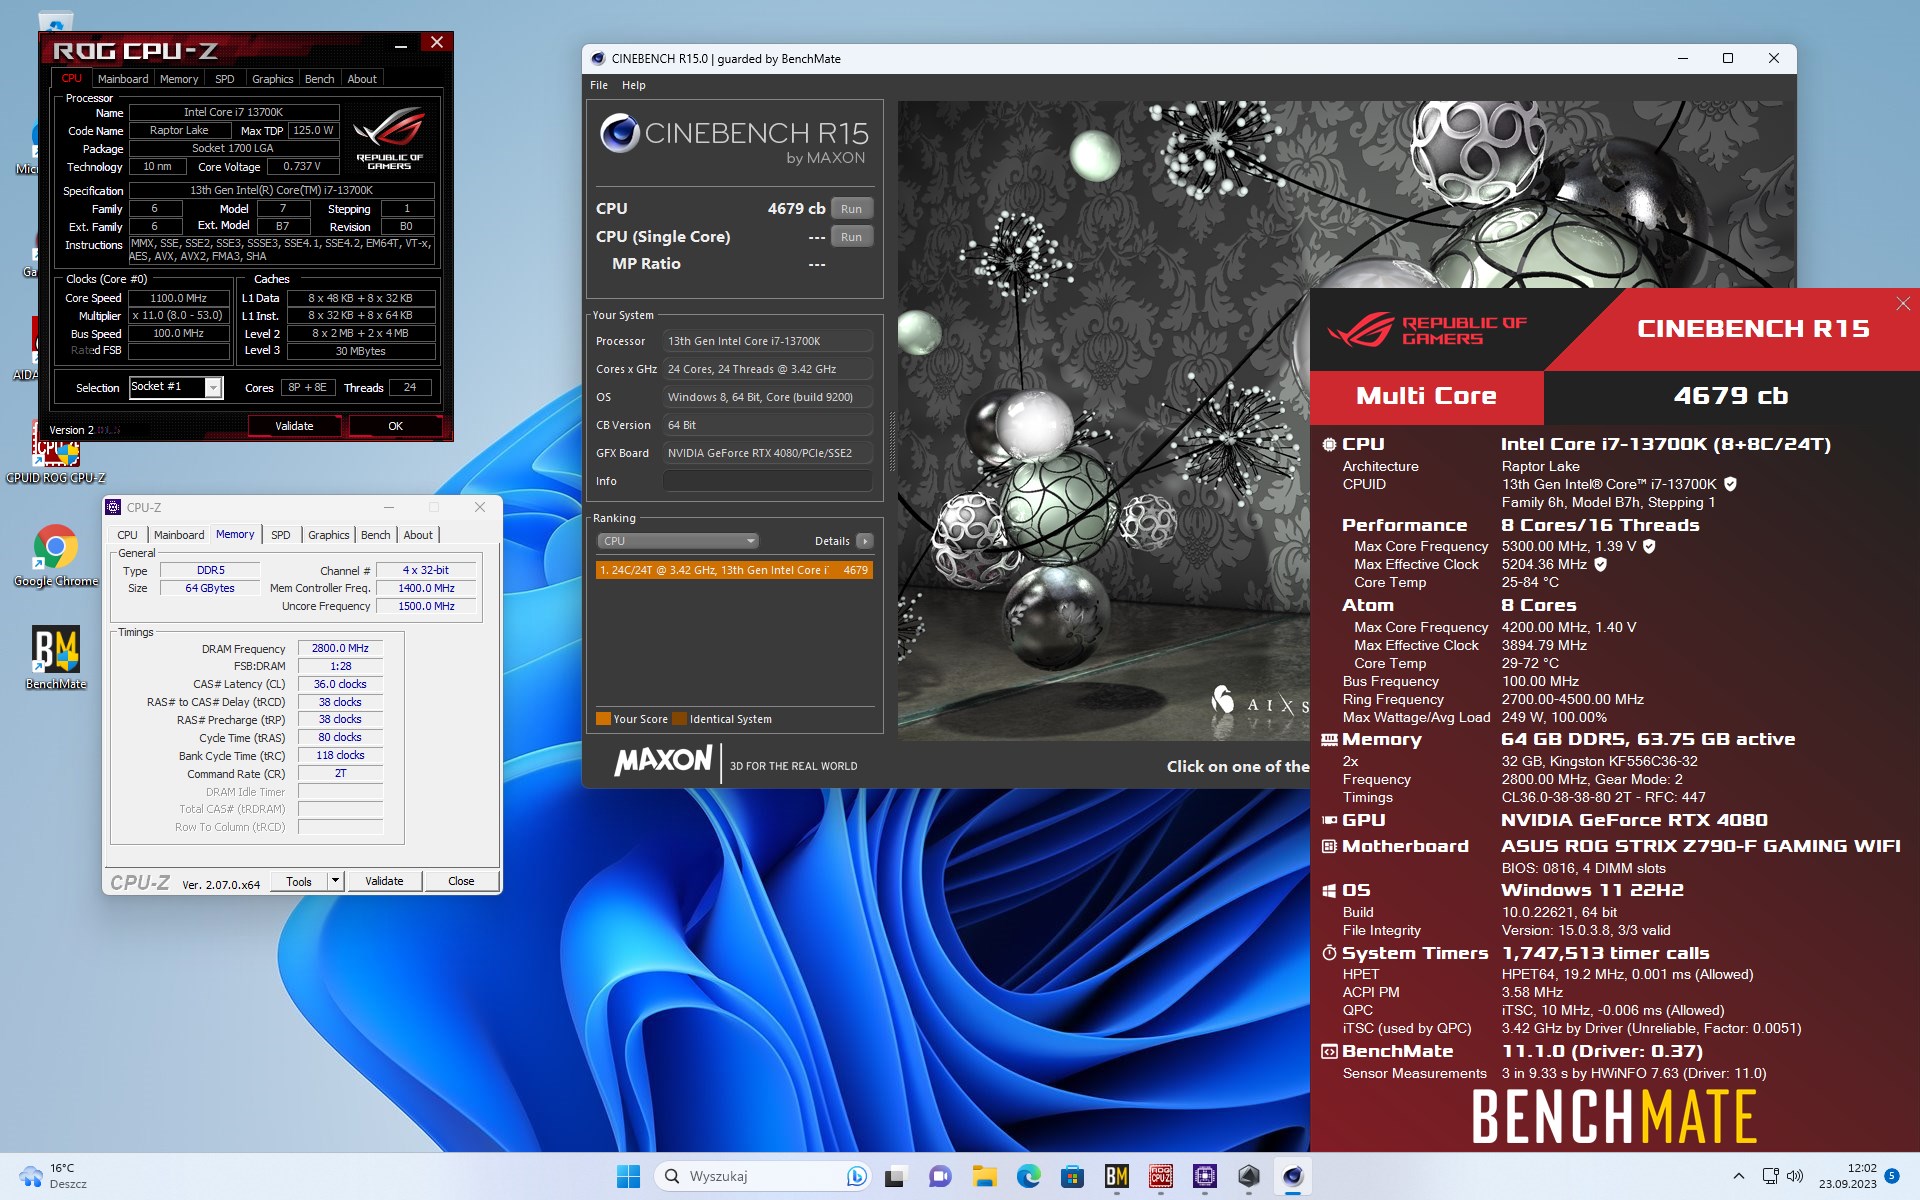Open the Help menu in Cinebench

634,85
